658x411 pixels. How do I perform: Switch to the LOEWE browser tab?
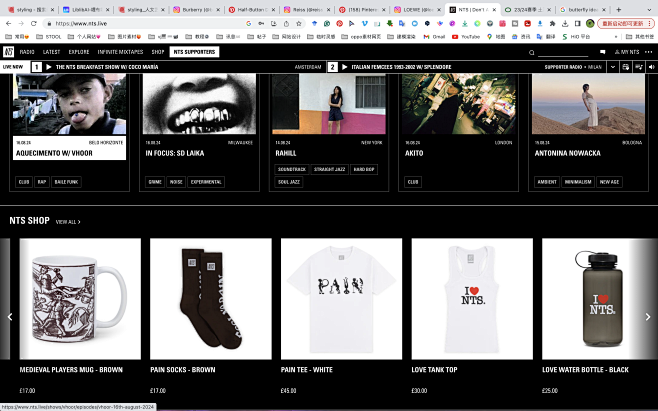pyautogui.click(x=418, y=9)
